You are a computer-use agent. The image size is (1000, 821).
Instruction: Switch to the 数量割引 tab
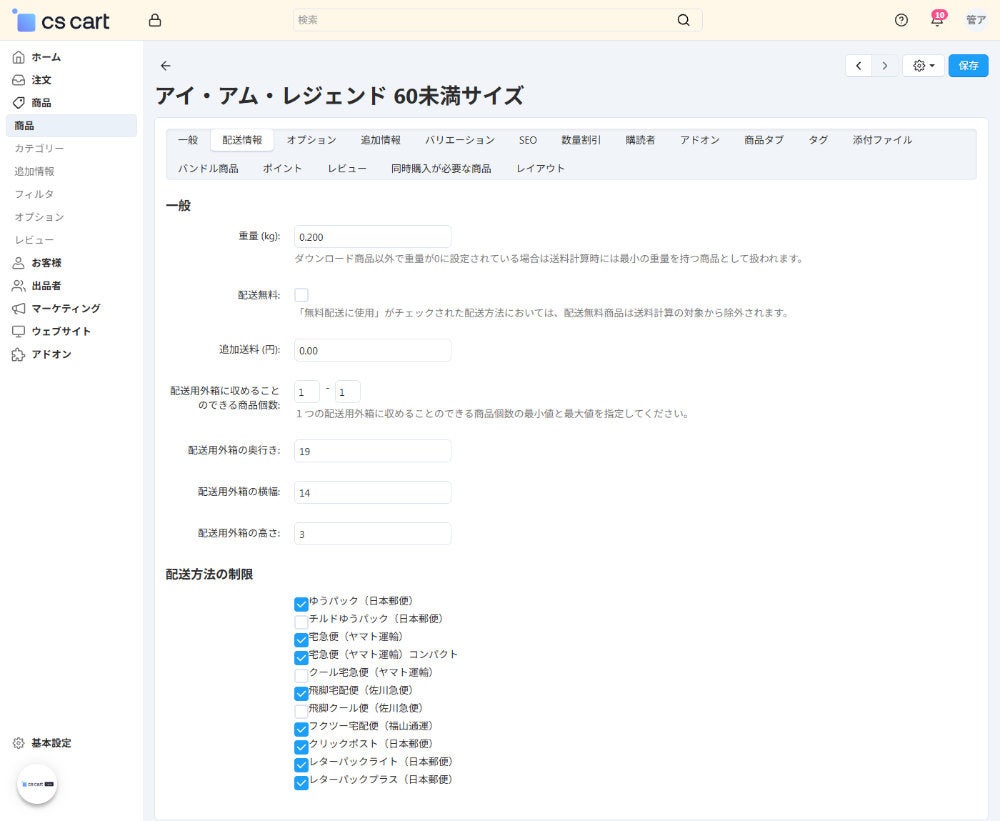coord(581,140)
